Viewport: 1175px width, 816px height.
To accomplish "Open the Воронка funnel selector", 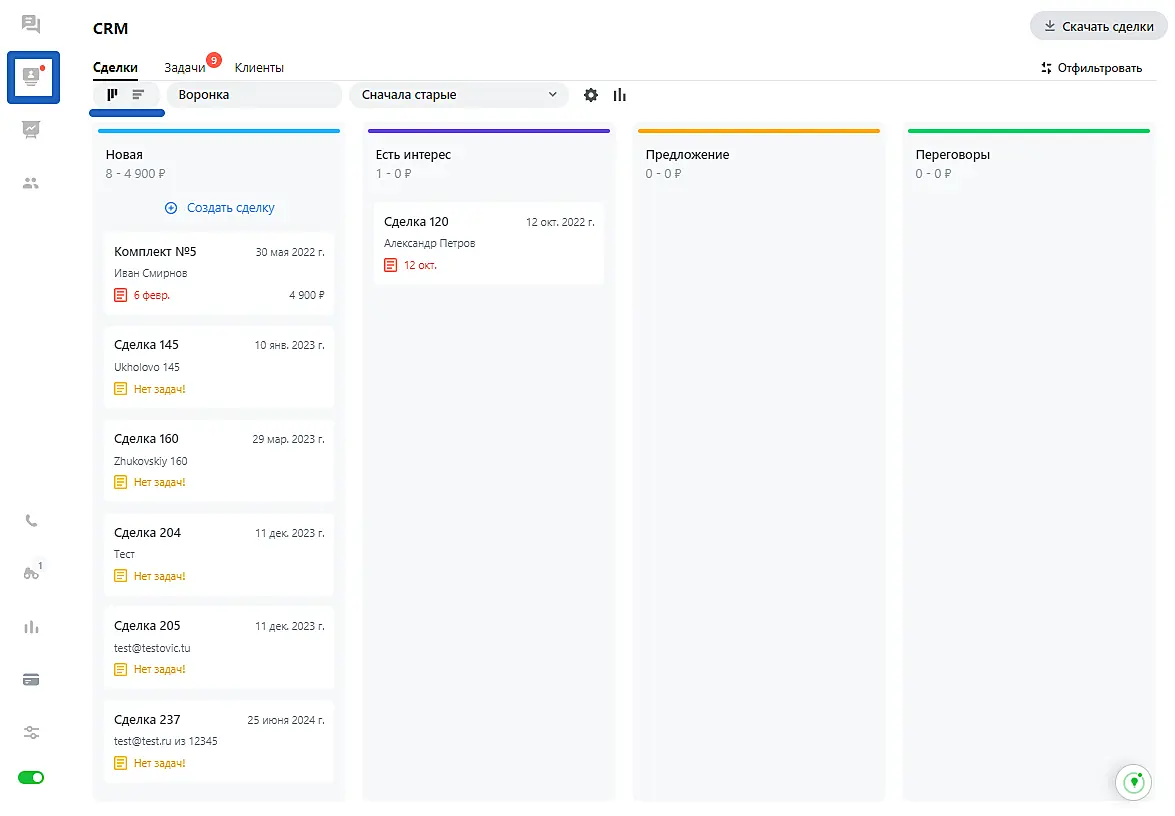I will pyautogui.click(x=254, y=95).
